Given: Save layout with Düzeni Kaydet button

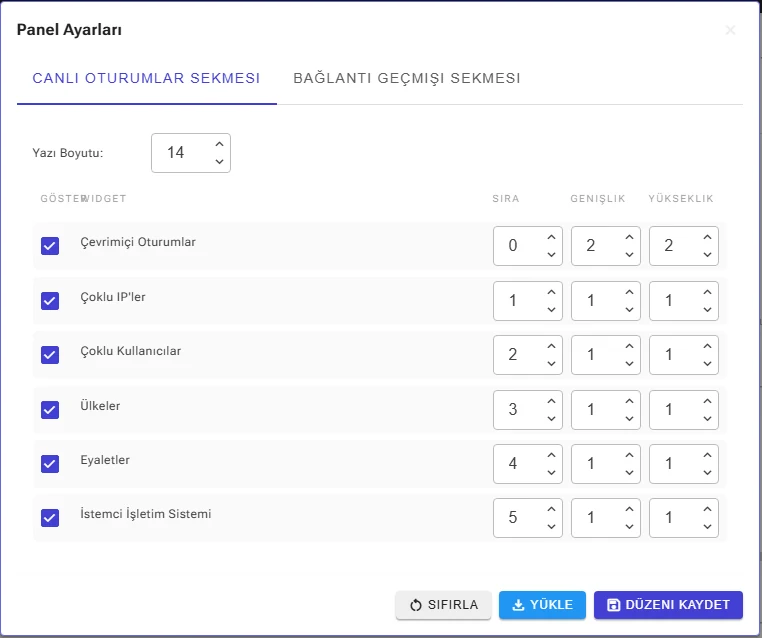Looking at the screenshot, I should point(668,605).
